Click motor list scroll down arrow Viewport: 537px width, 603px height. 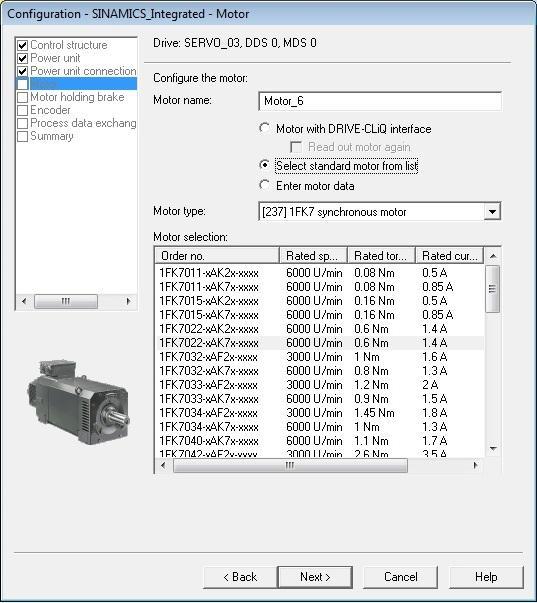(x=493, y=449)
